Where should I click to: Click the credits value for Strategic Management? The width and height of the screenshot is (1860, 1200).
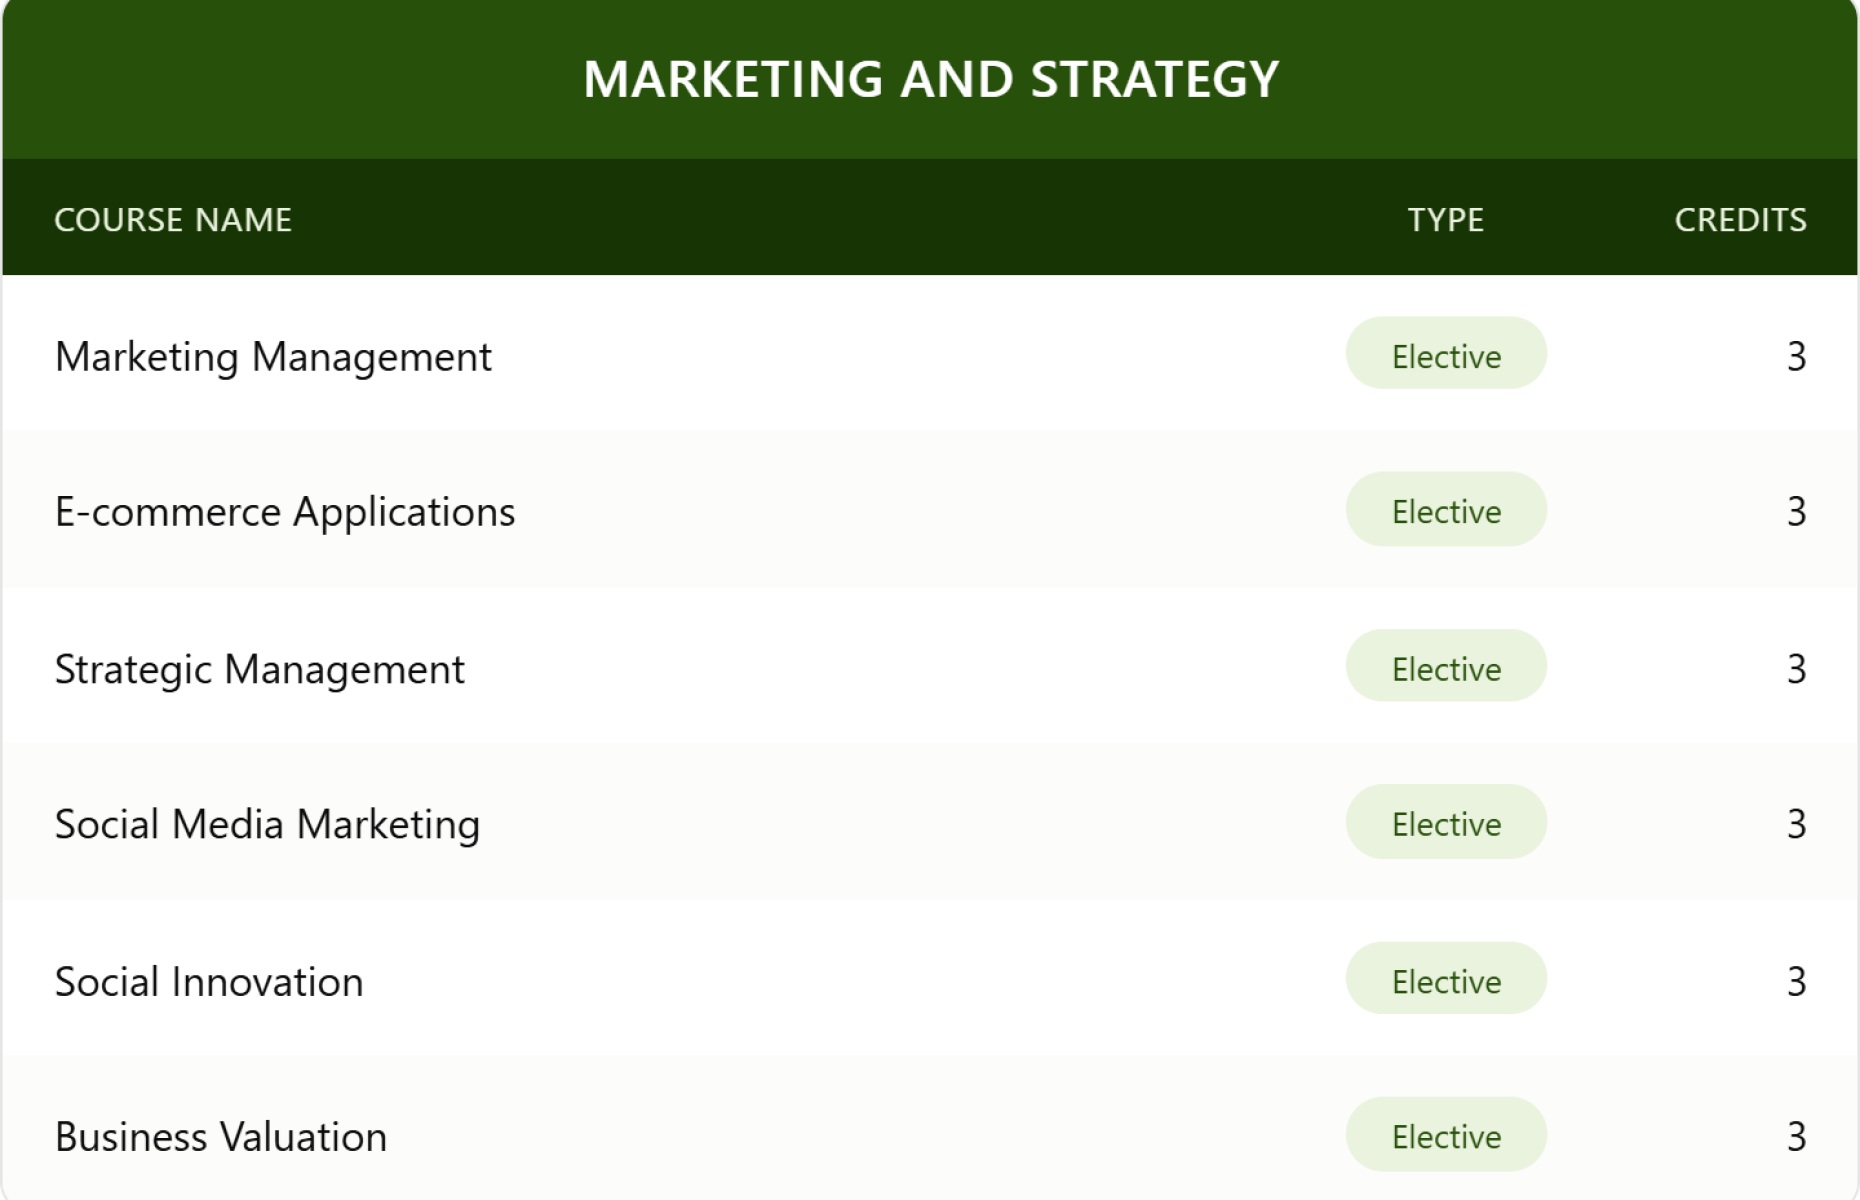(x=1797, y=668)
